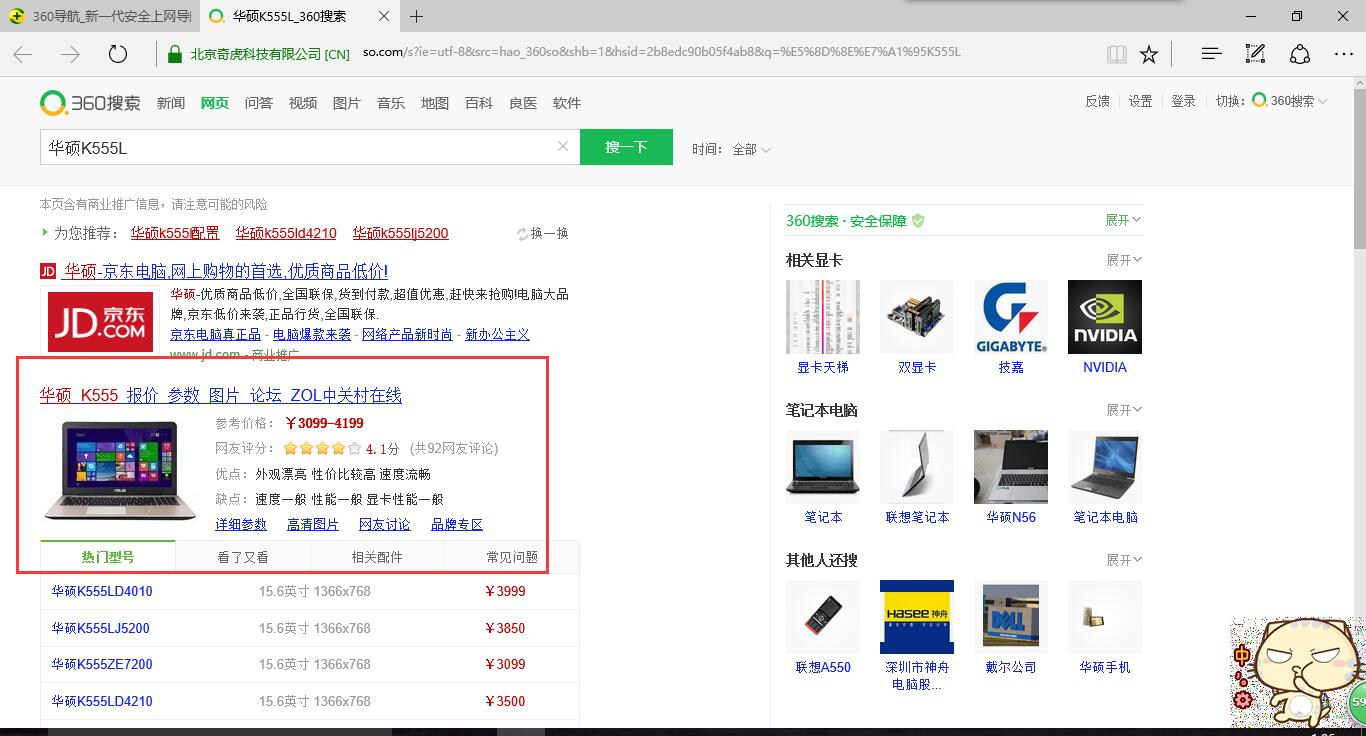The image size is (1366, 736).
Task: Select the 热门型号 tab
Action: point(108,557)
